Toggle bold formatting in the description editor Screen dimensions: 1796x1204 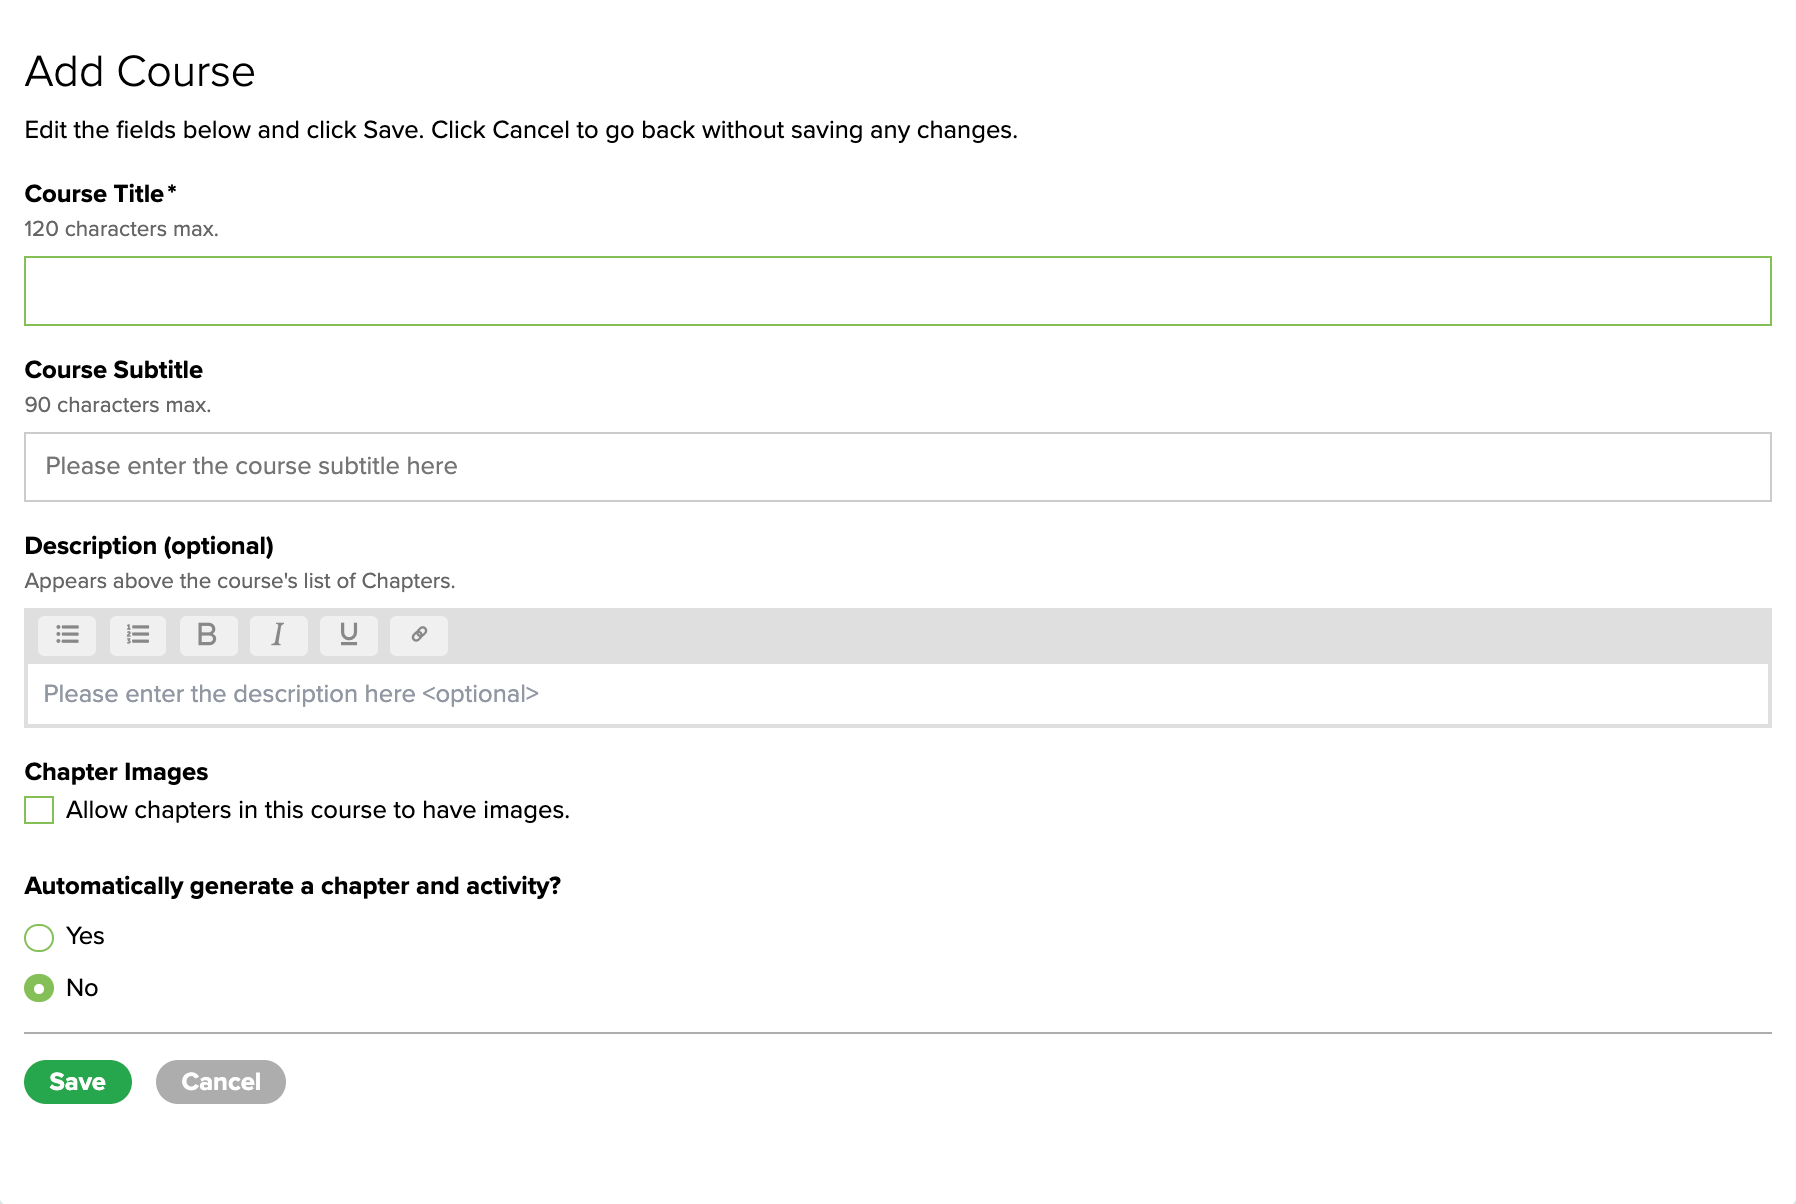pyautogui.click(x=208, y=635)
